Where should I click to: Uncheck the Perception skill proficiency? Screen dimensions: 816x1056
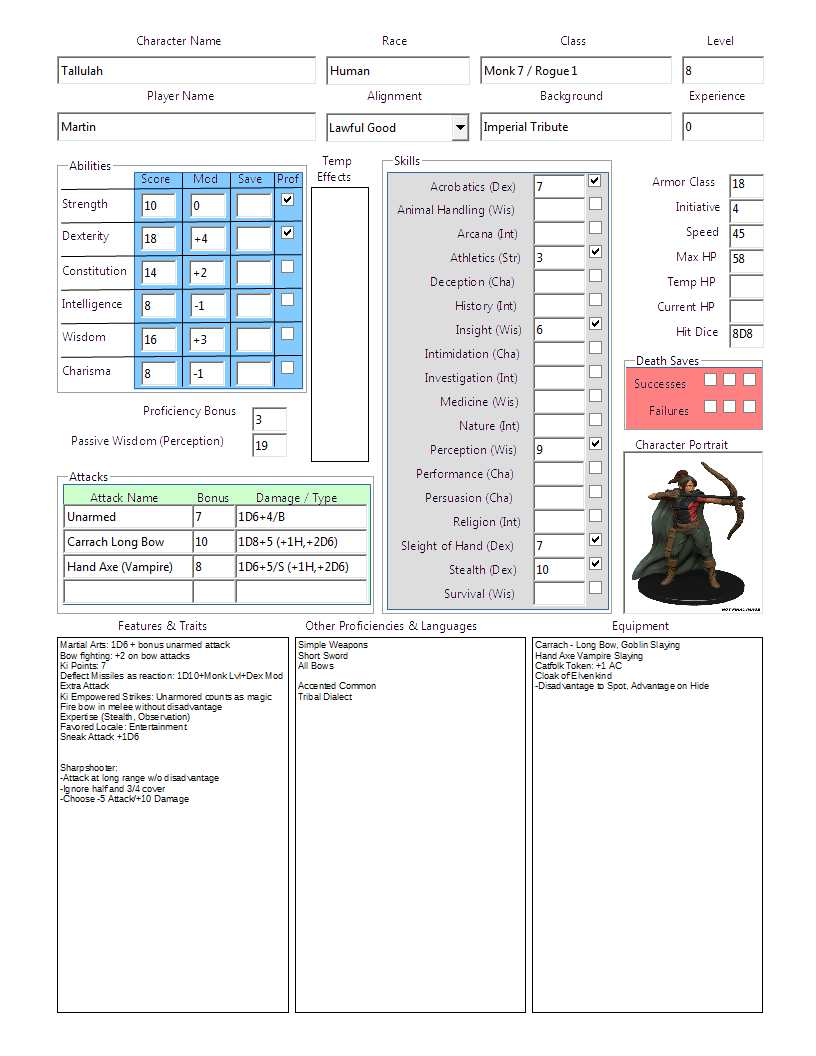[595, 443]
